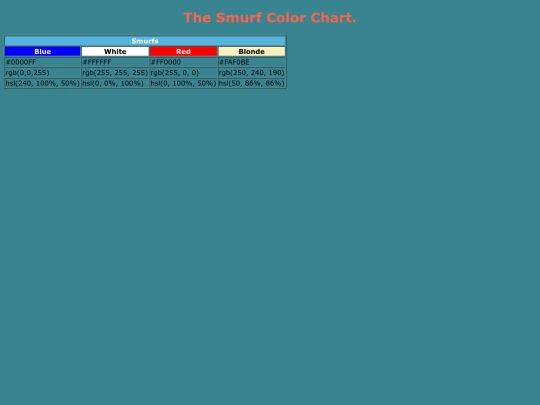Select the '#FFFFFF' hex cell
The height and width of the screenshot is (405, 540).
point(115,62)
